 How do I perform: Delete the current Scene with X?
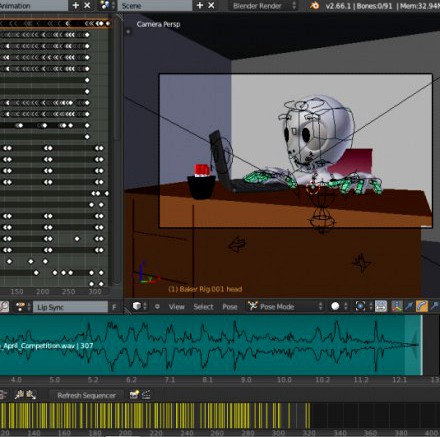tap(211, 5)
